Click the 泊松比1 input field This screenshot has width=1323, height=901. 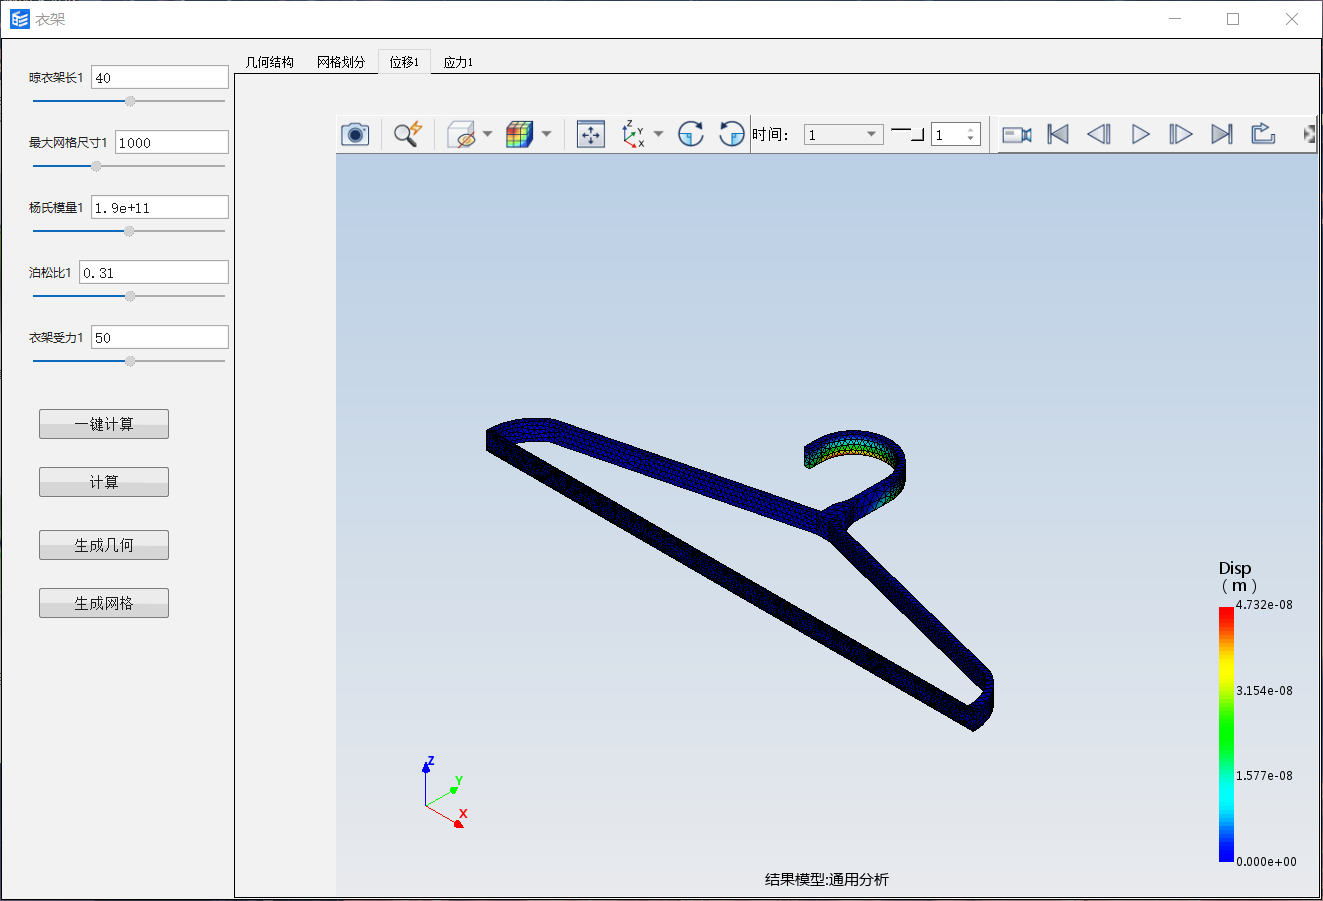click(154, 272)
